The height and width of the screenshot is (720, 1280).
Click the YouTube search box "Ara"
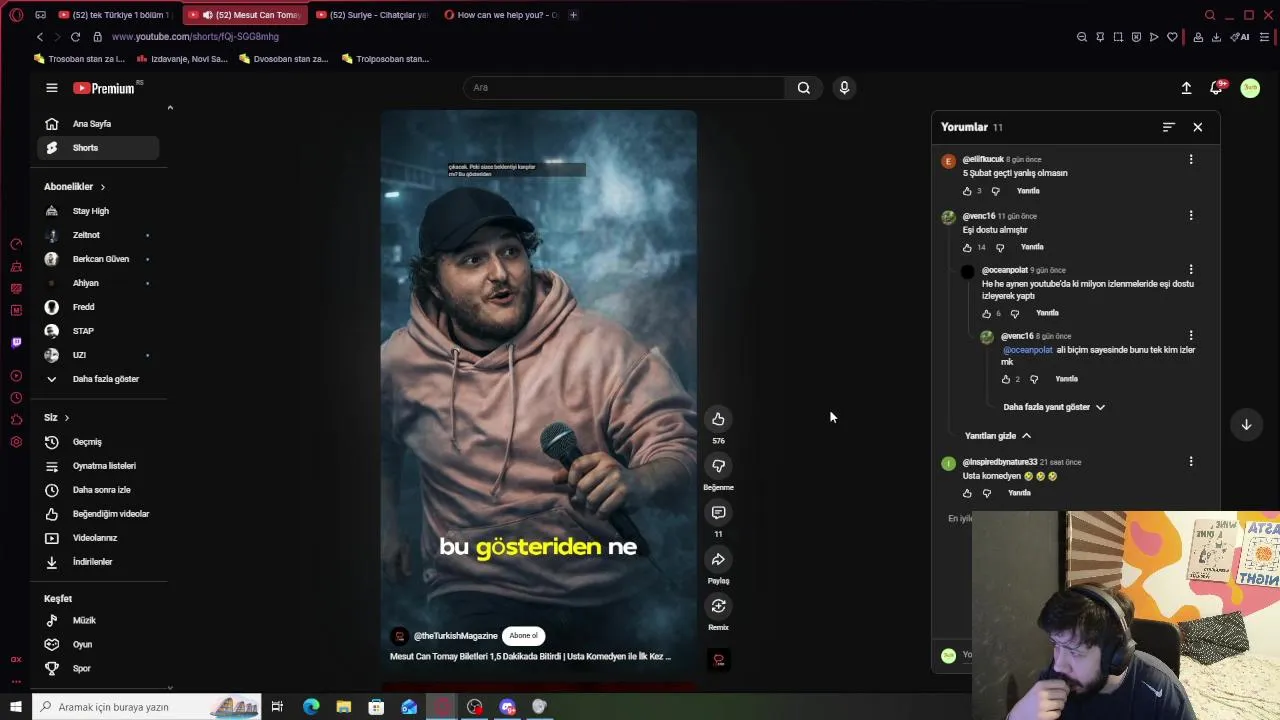625,88
